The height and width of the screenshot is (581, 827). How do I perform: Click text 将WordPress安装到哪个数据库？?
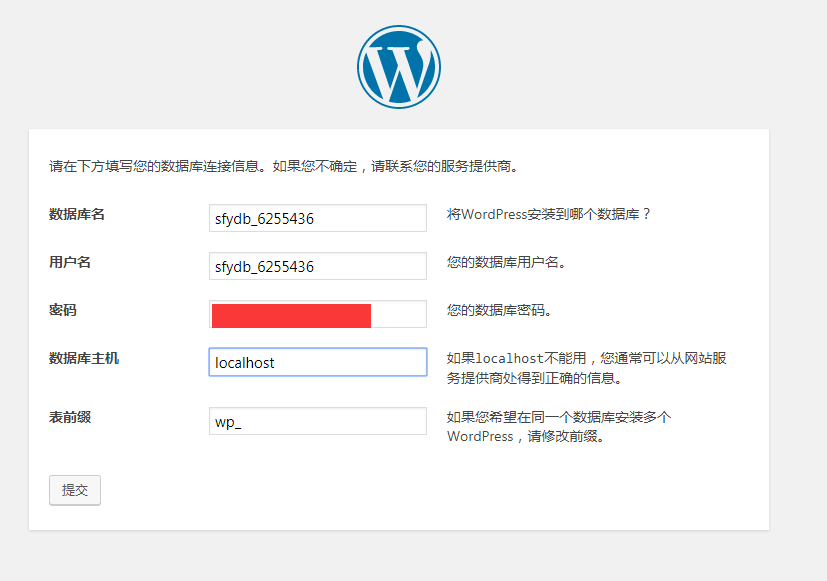549,214
